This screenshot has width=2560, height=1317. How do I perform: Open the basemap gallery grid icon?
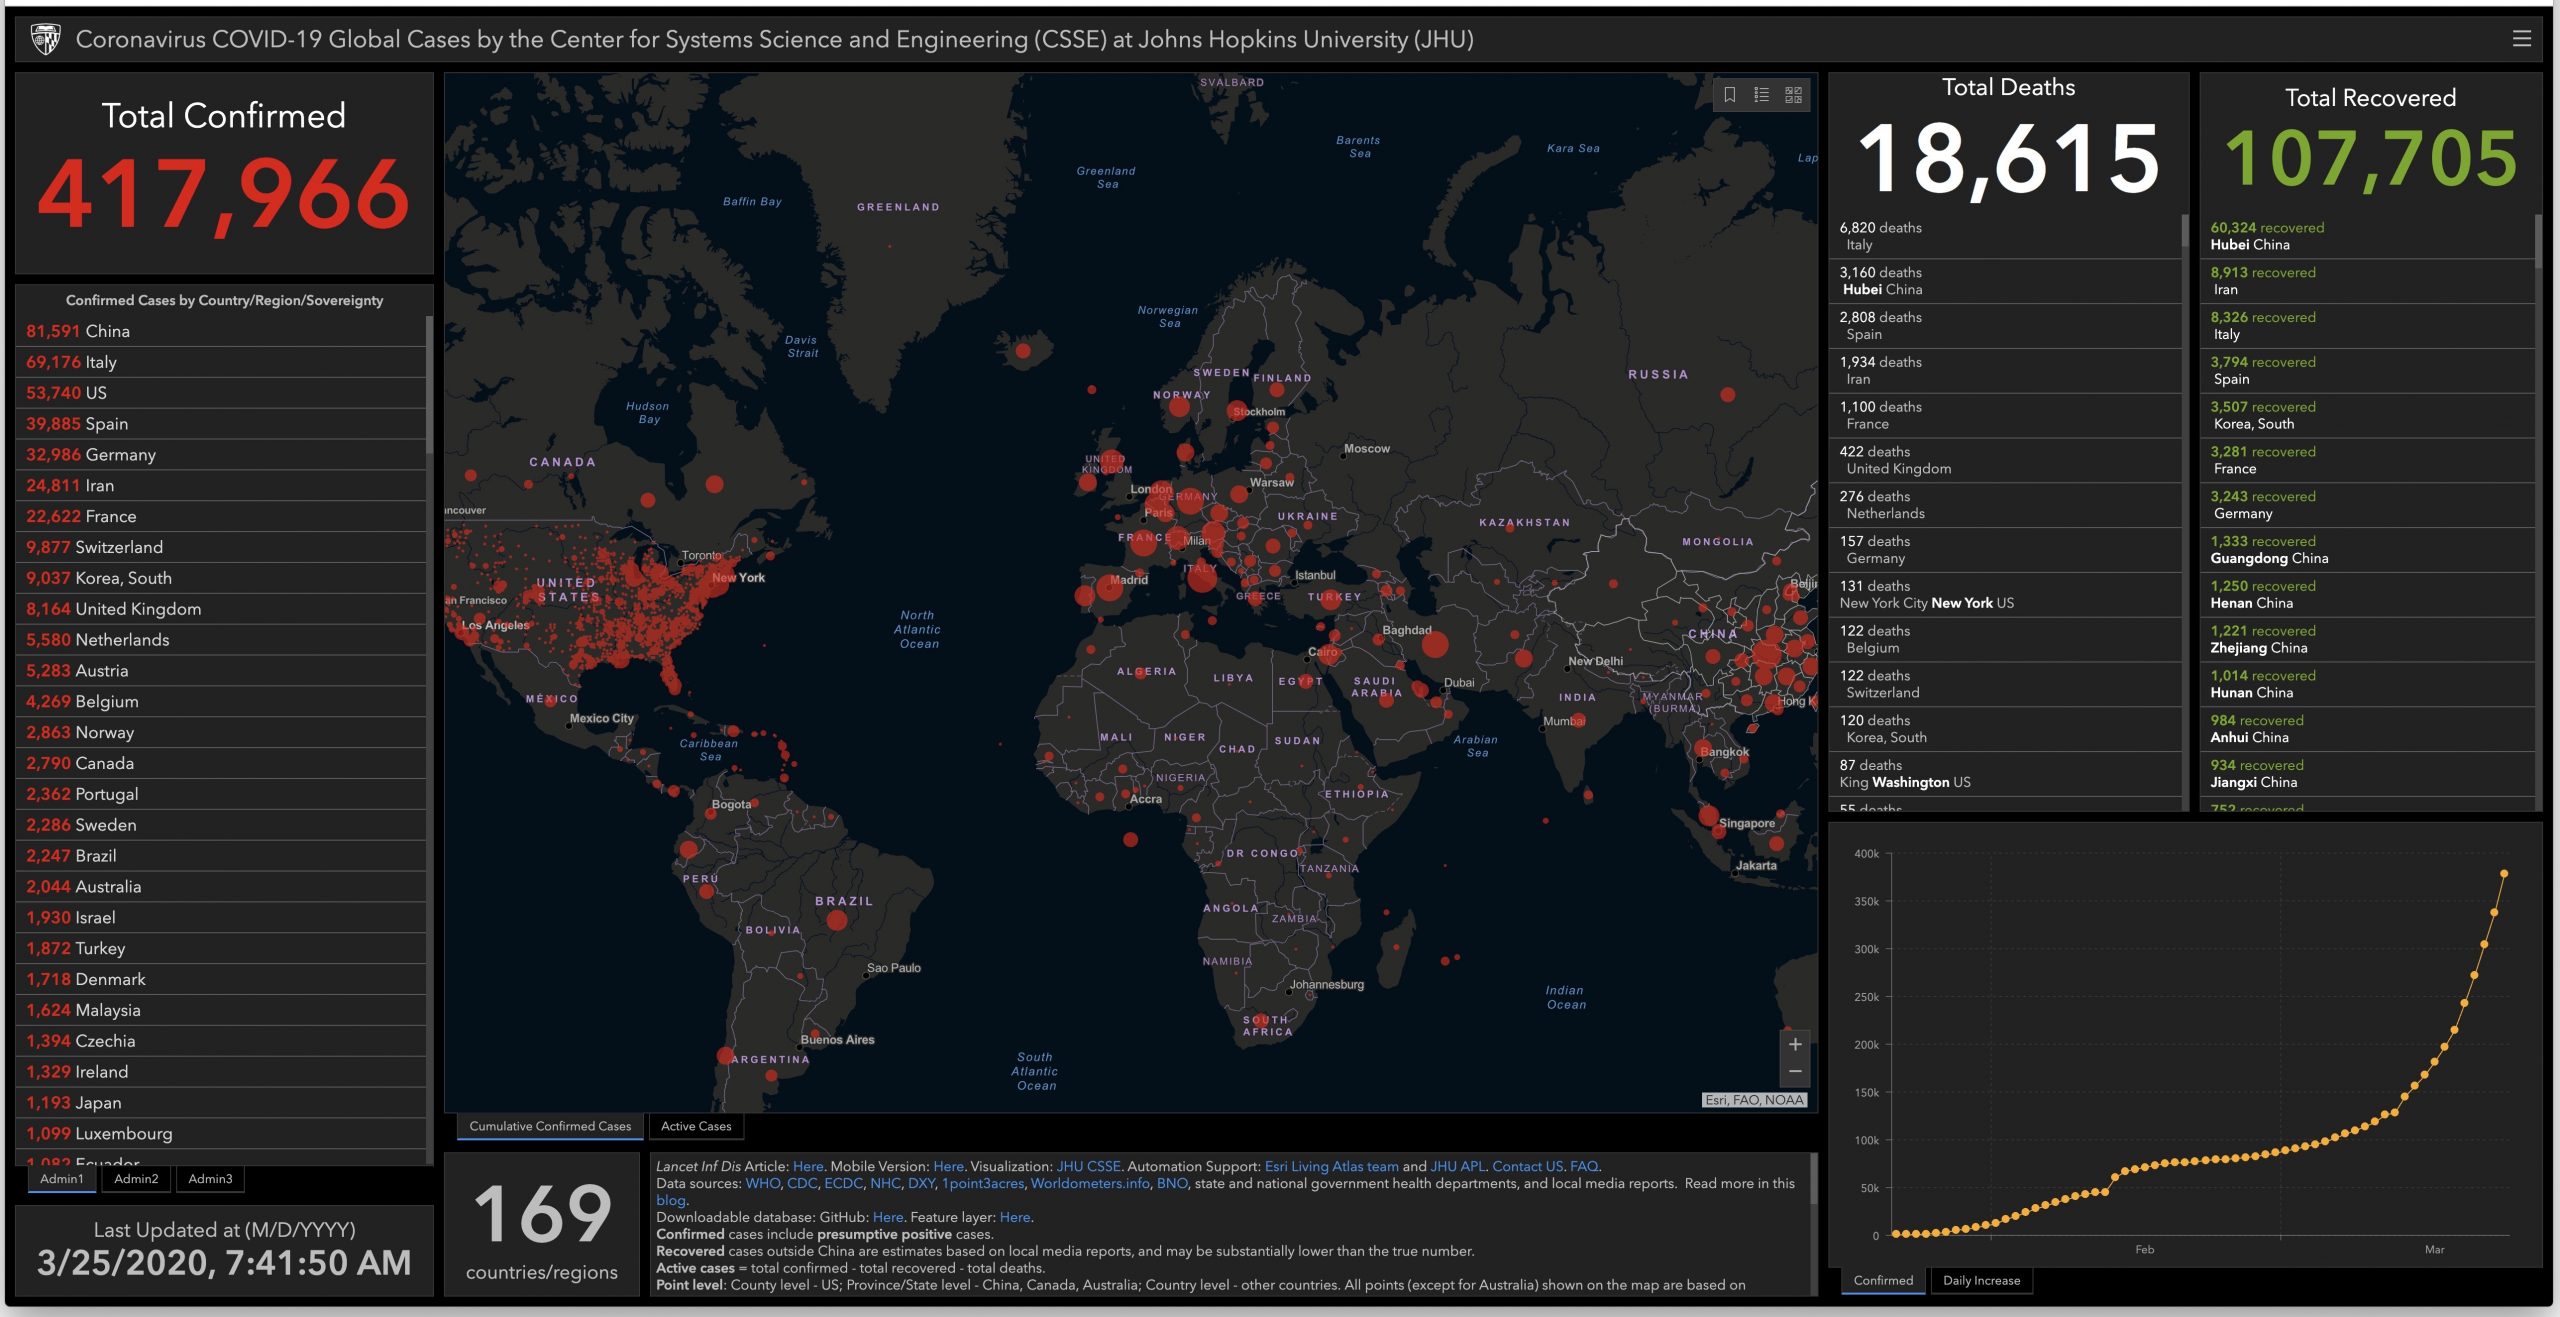coord(1793,95)
